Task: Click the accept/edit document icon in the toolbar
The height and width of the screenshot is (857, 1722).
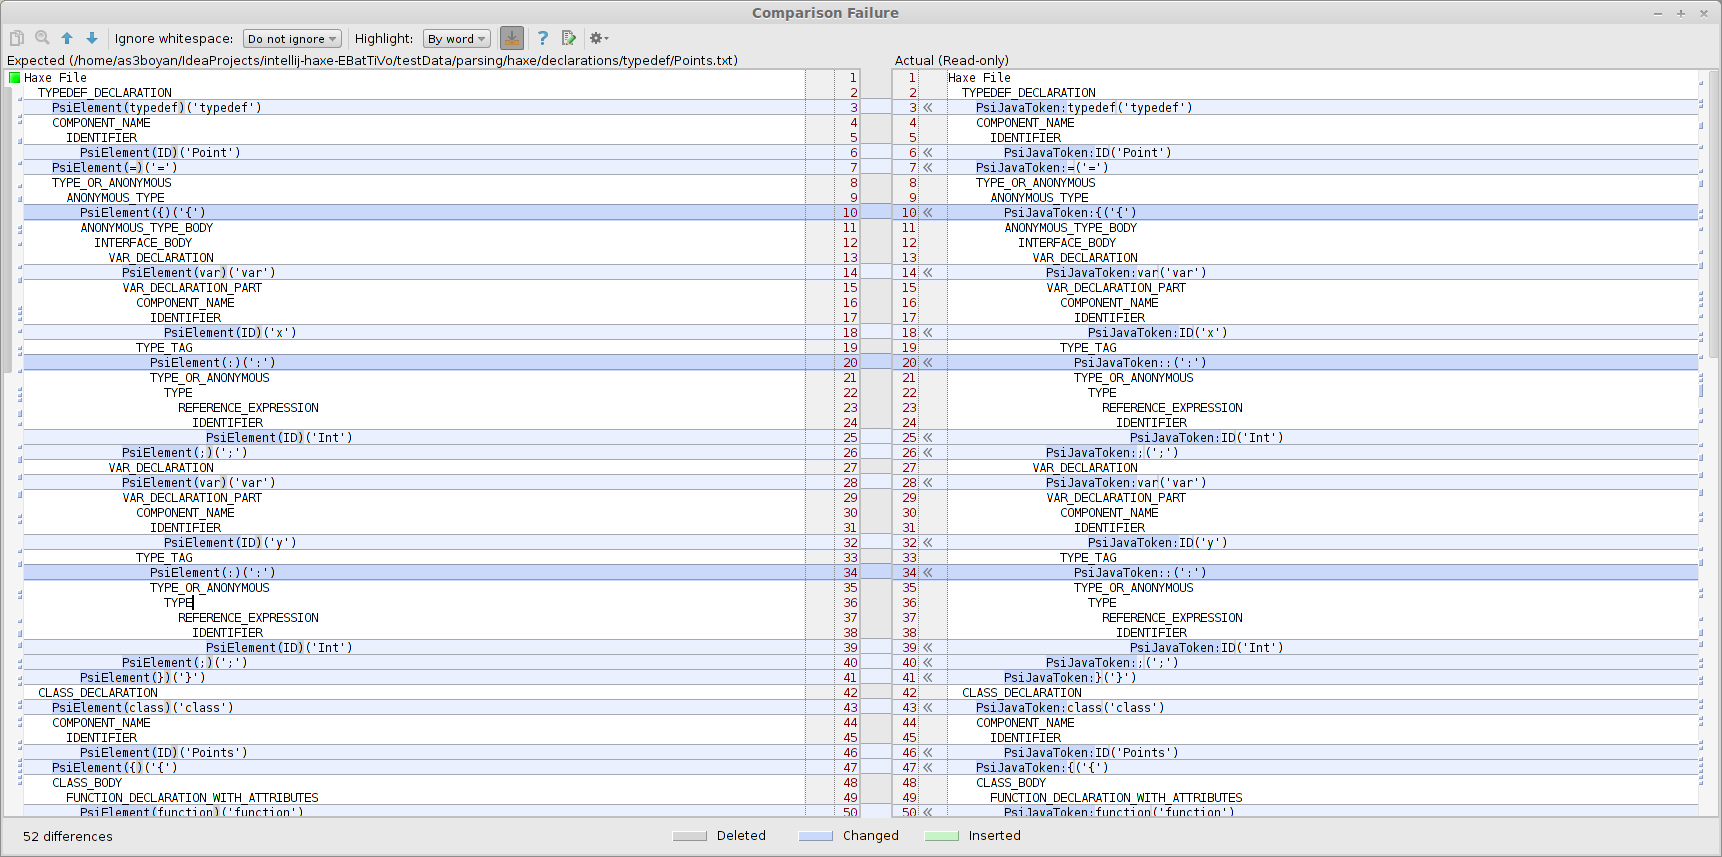Action: coord(569,38)
